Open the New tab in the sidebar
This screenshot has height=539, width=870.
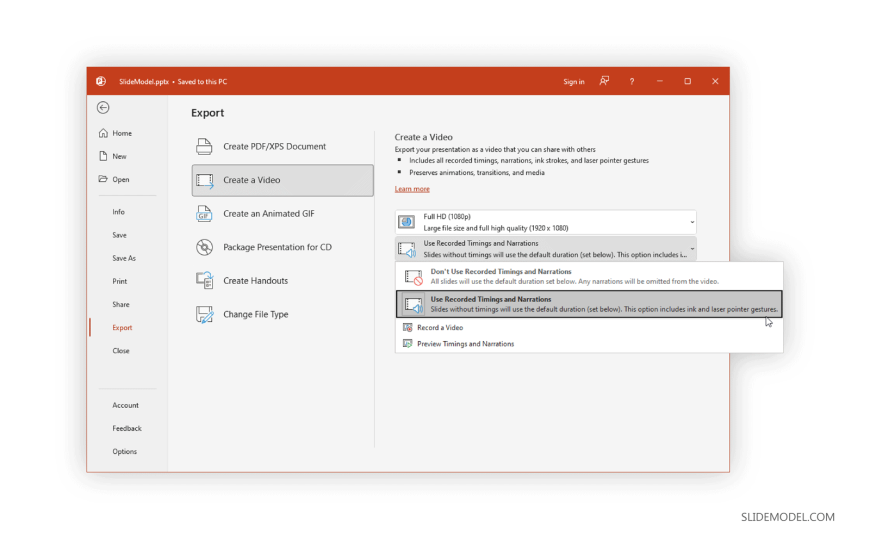pyautogui.click(x=119, y=157)
